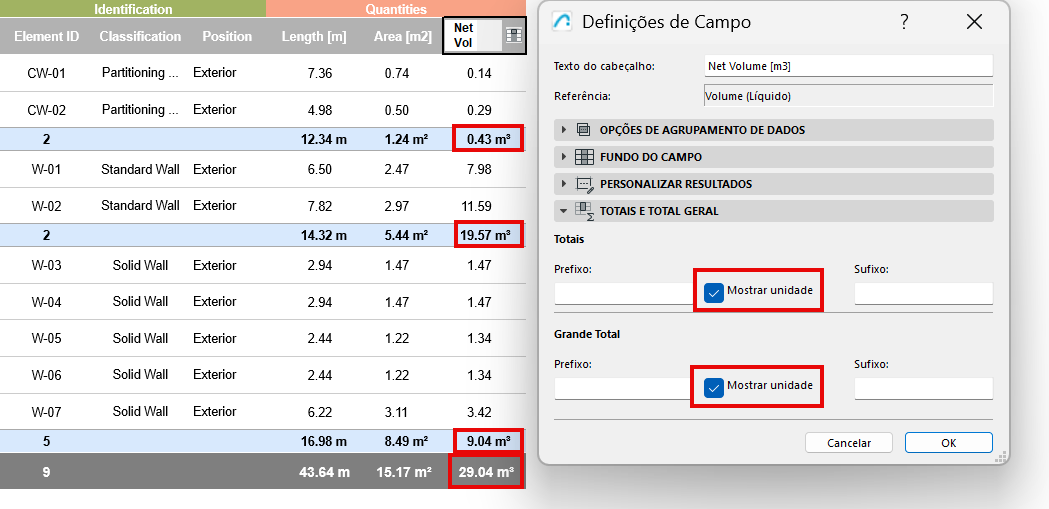Click the 8.49 m² subtotal area cell

pos(406,441)
